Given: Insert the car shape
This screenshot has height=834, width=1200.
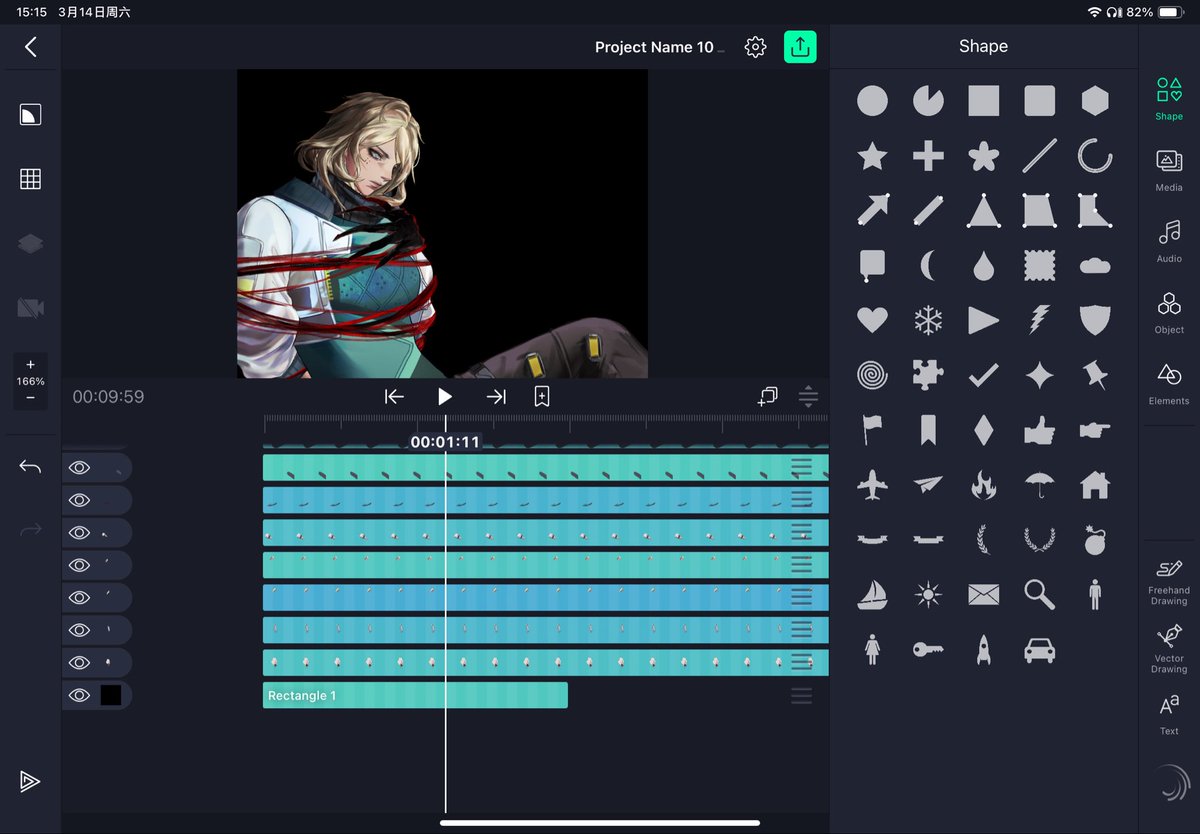Looking at the screenshot, I should pyautogui.click(x=1040, y=650).
